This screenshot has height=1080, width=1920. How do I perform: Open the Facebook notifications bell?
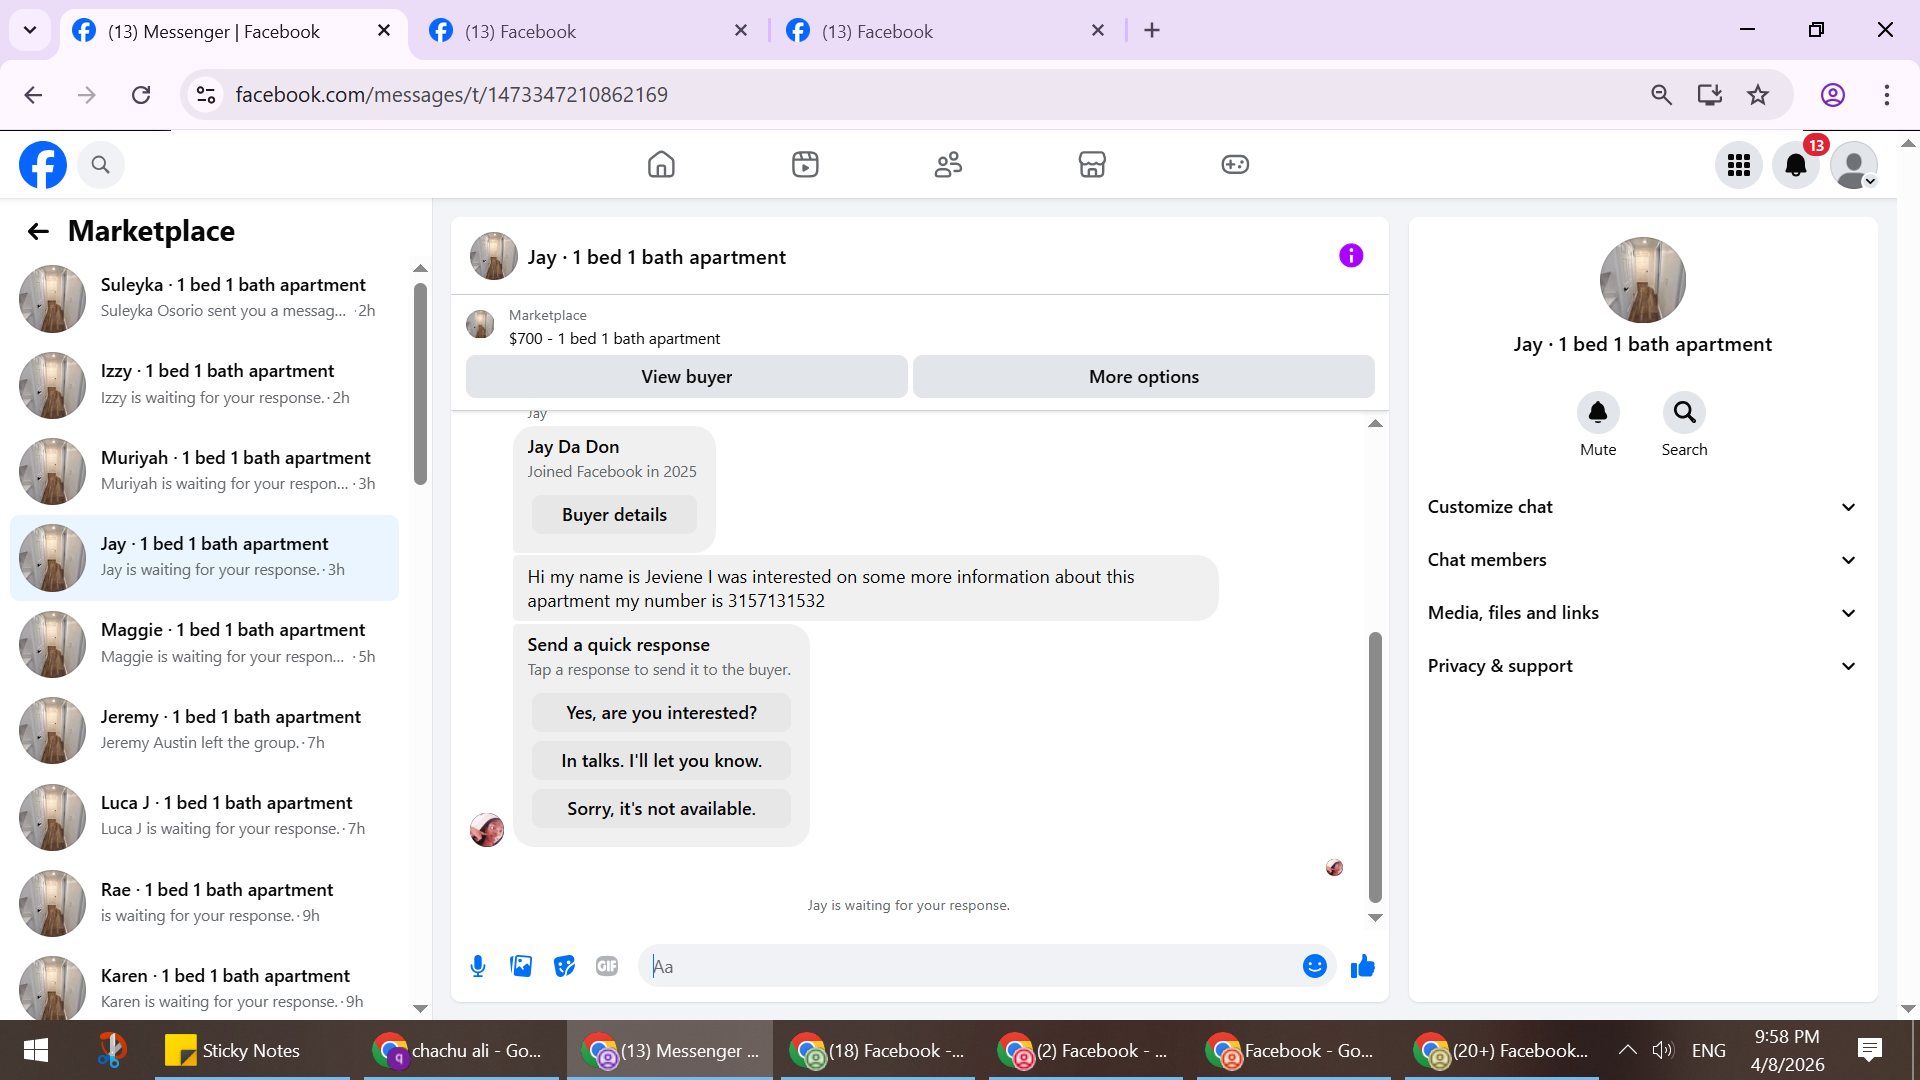click(x=1795, y=165)
